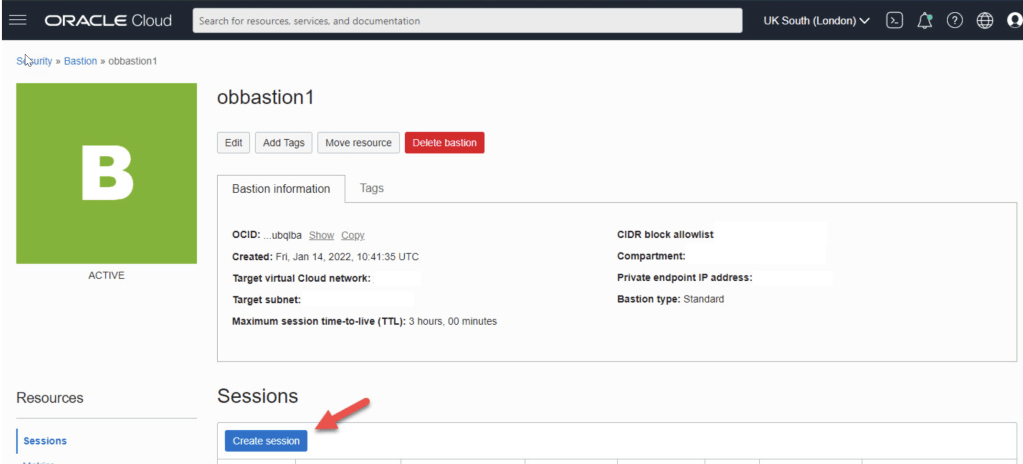Open the hamburger navigation menu
Viewport: 1023px width, 464px height.
tap(17, 20)
